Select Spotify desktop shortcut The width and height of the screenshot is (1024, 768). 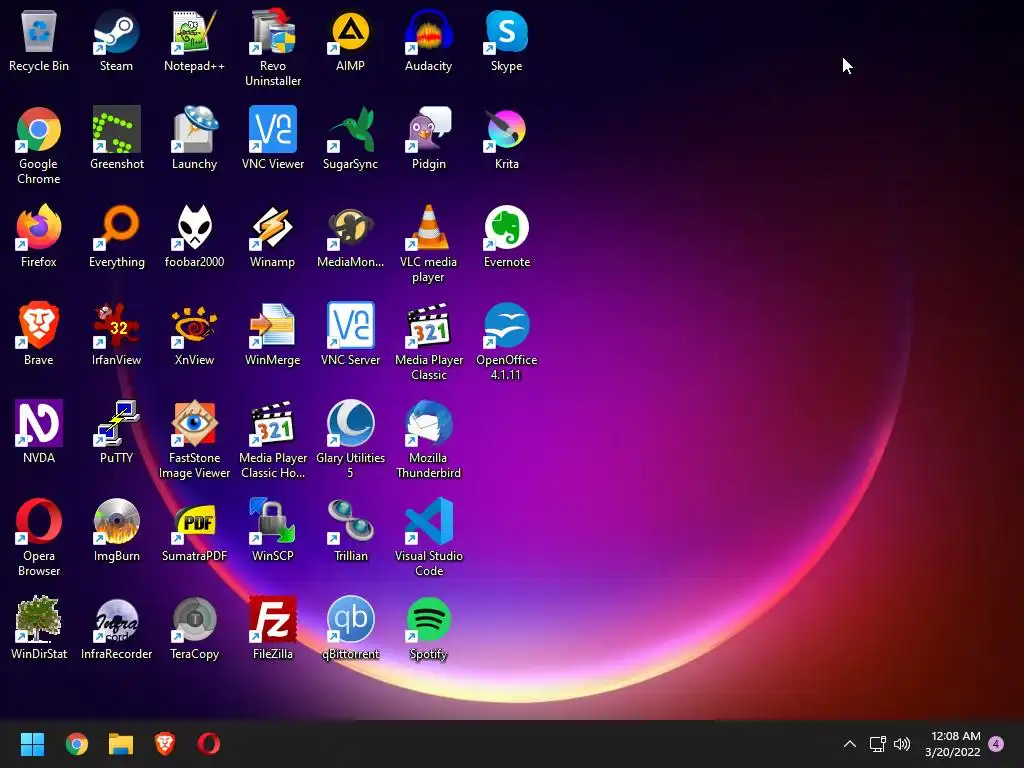pyautogui.click(x=428, y=620)
